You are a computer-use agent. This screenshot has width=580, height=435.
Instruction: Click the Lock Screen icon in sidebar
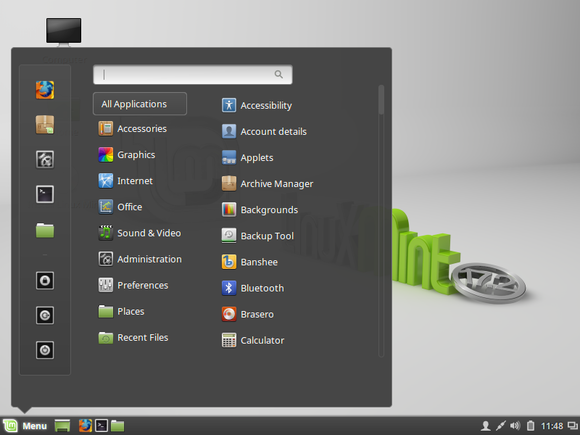click(45, 281)
